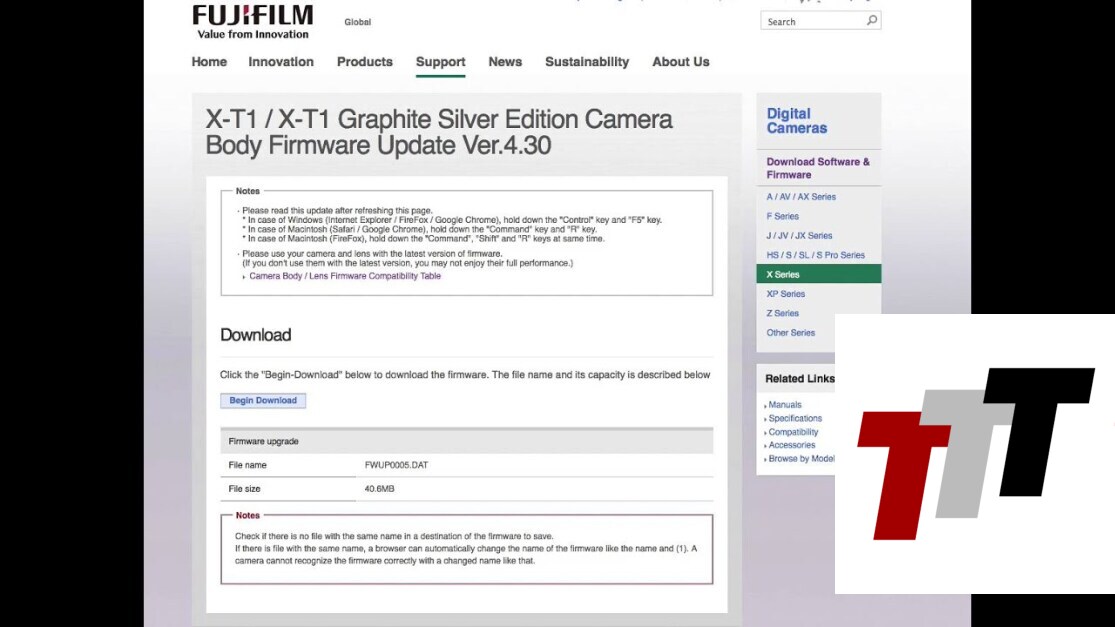Screen dimensions: 1115x627
Task: Select the Support navigation tab
Action: 440,62
